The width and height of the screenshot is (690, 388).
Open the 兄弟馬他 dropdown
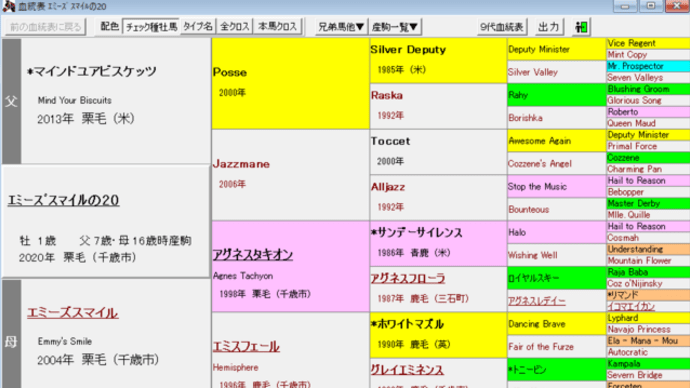(341, 27)
